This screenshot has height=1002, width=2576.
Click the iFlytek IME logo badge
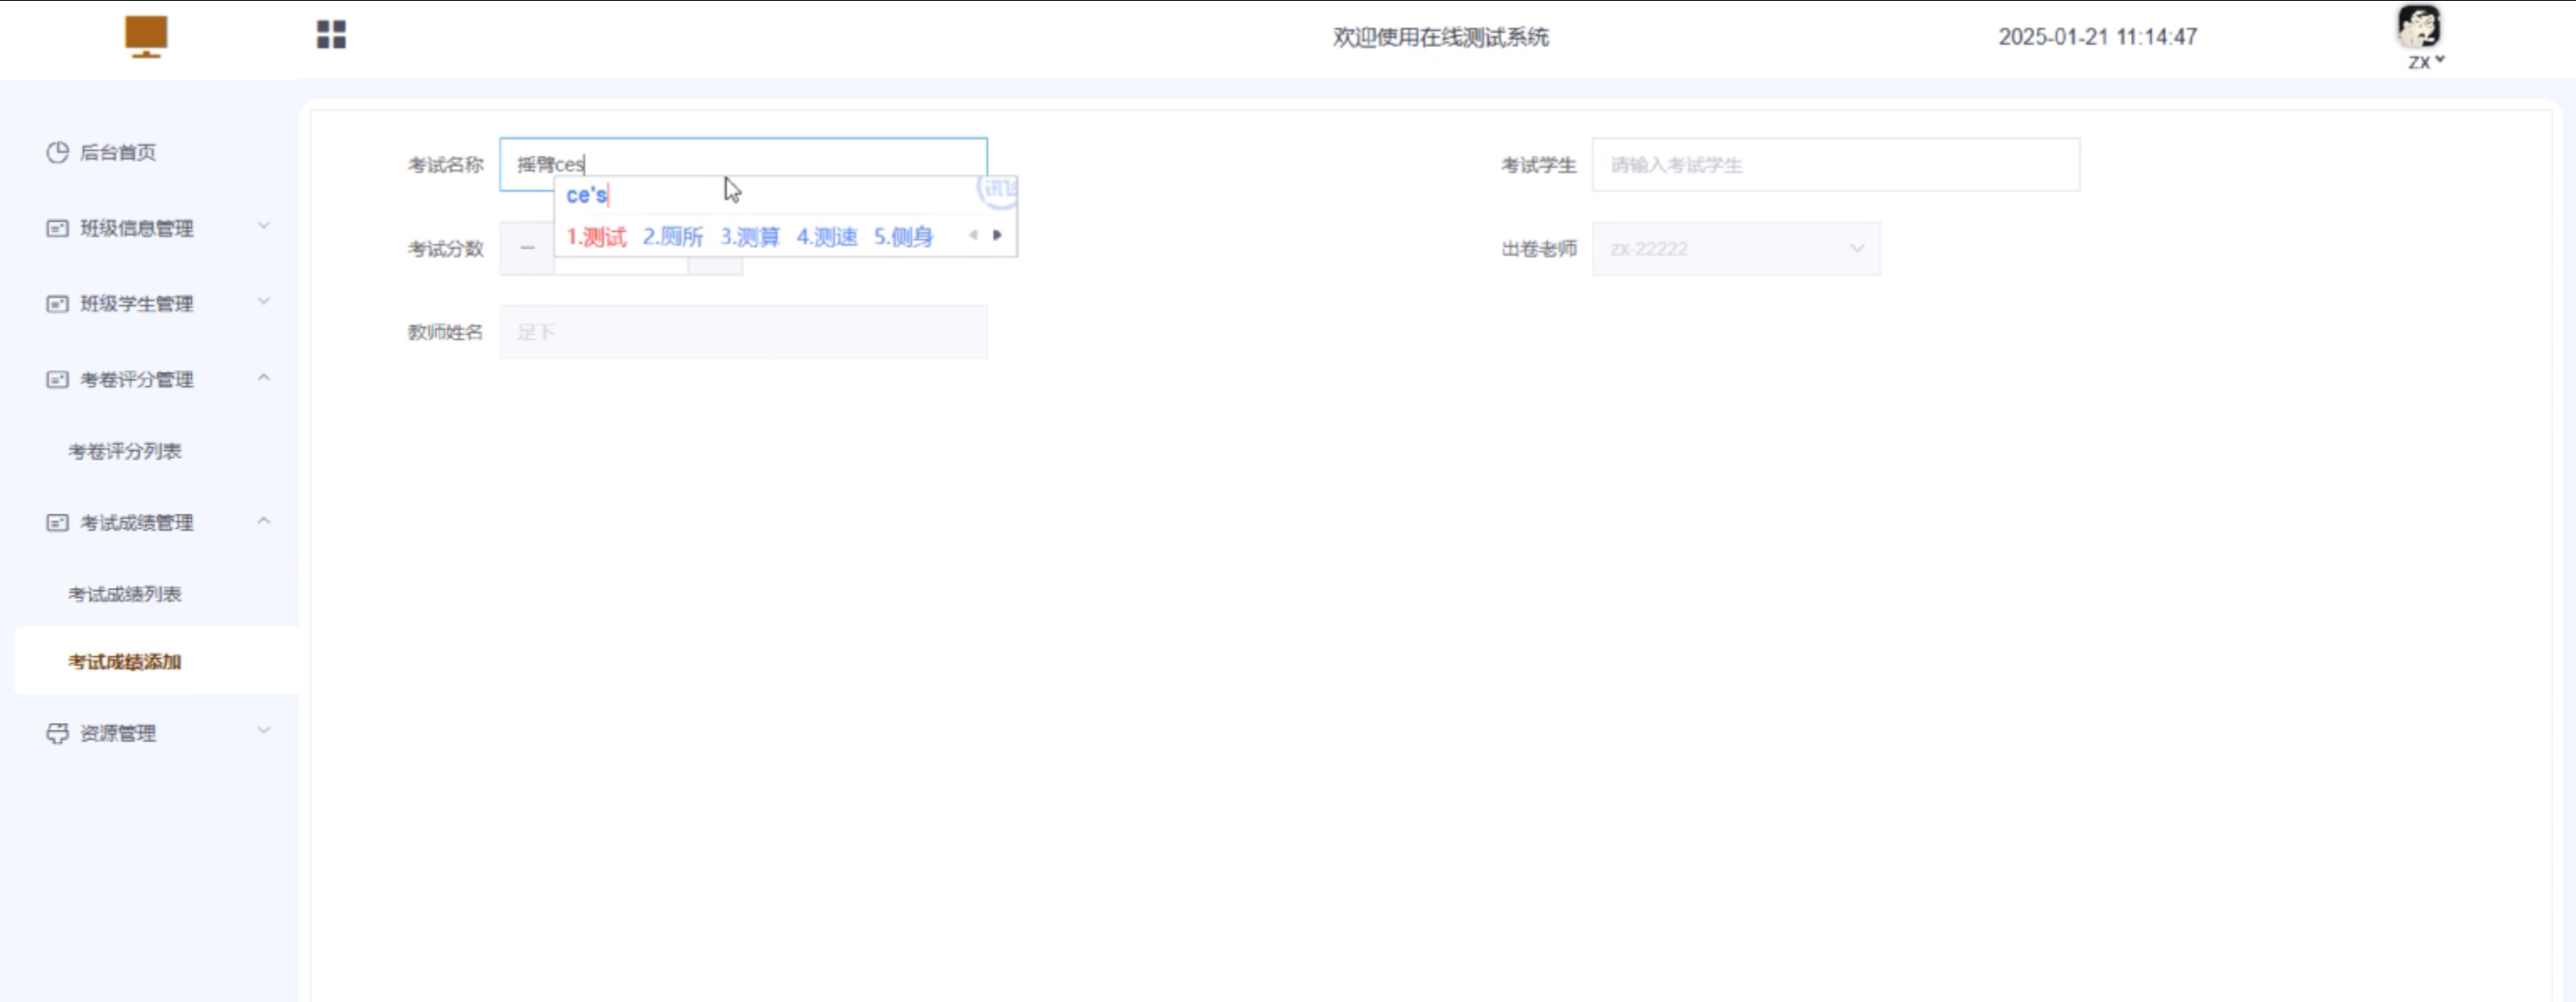(998, 189)
